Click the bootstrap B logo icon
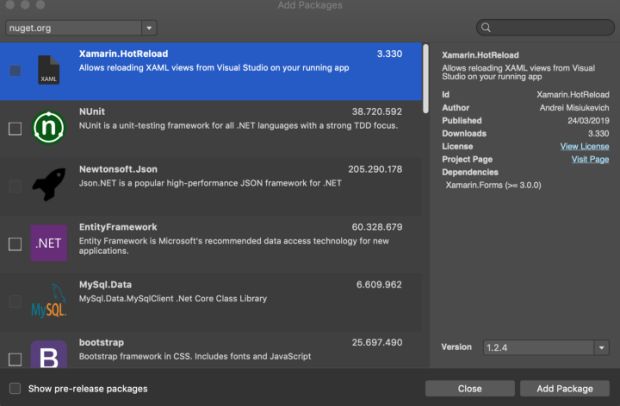 [x=48, y=354]
